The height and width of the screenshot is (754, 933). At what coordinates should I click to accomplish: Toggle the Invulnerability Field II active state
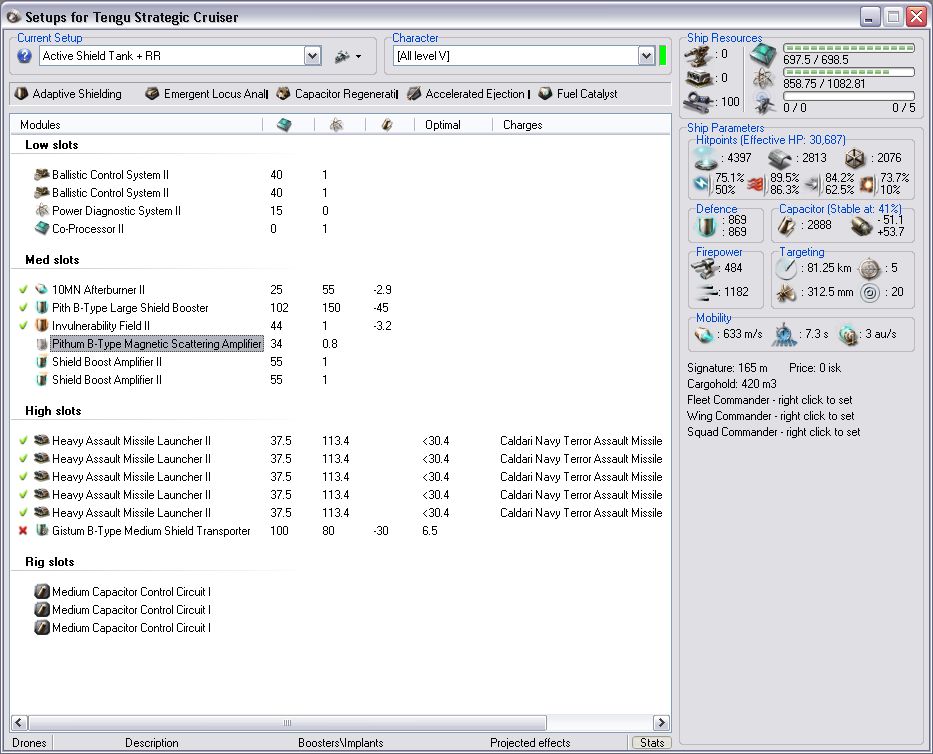(x=23, y=326)
